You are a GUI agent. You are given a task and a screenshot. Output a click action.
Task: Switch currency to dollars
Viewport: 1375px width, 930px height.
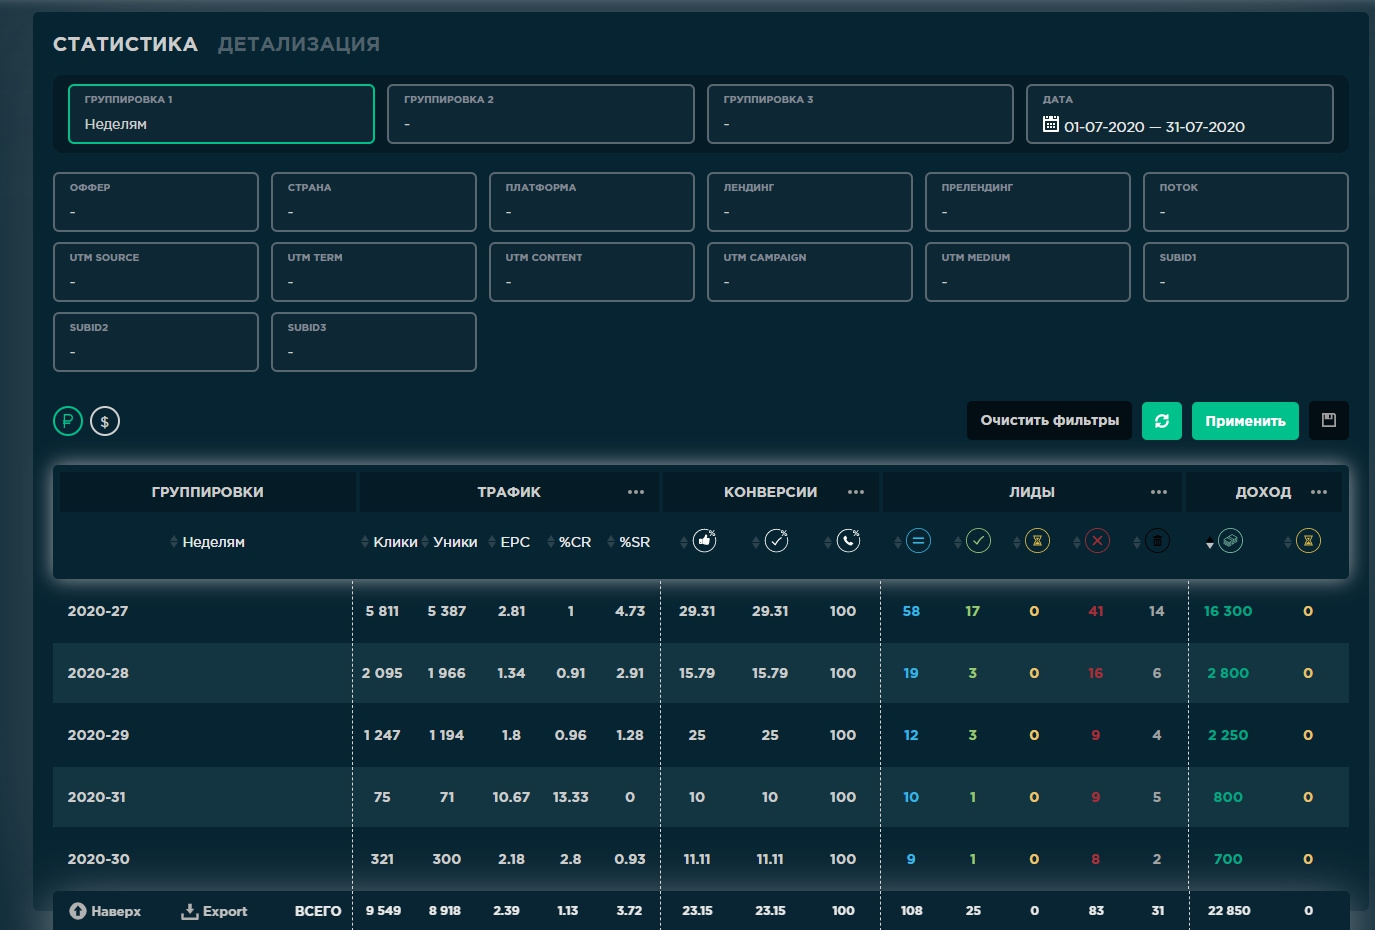point(105,421)
